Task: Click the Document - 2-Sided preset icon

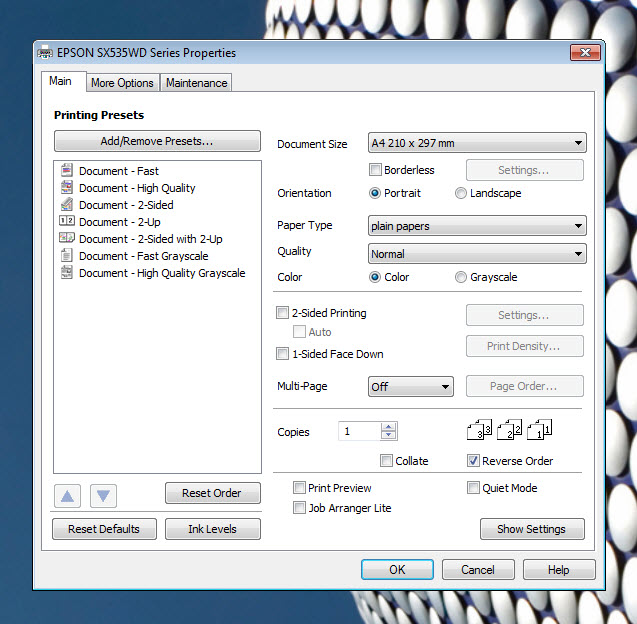Action: coord(67,204)
